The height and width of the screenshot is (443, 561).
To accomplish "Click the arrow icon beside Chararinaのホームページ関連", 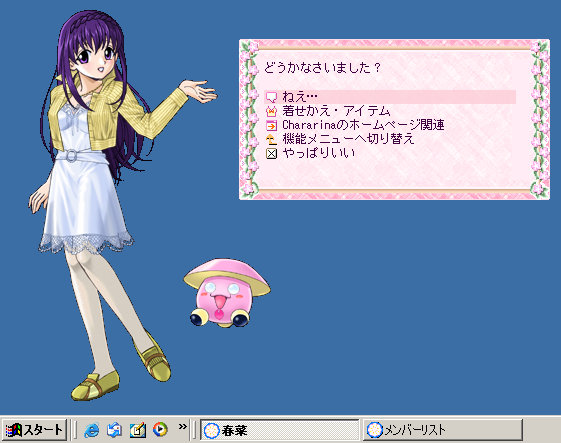I will coord(272,126).
